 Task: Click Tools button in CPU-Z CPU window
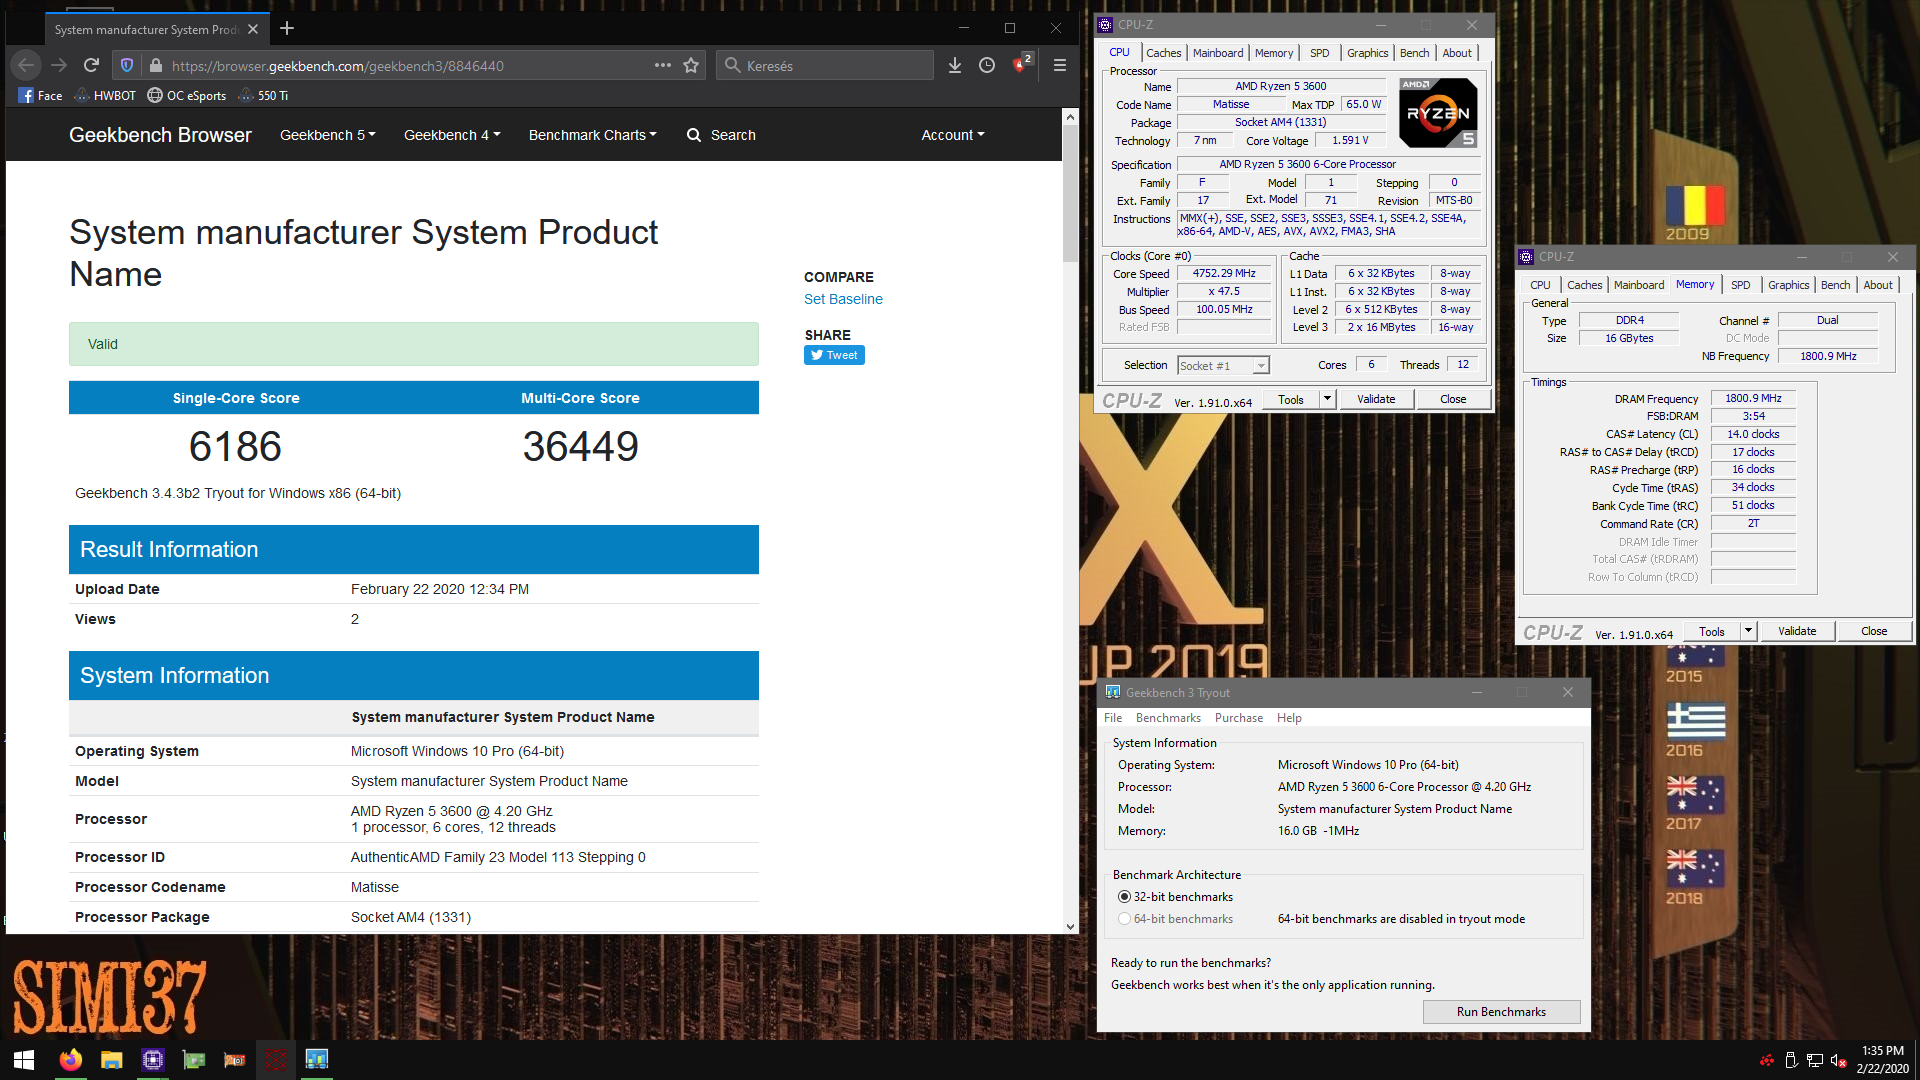1291,399
